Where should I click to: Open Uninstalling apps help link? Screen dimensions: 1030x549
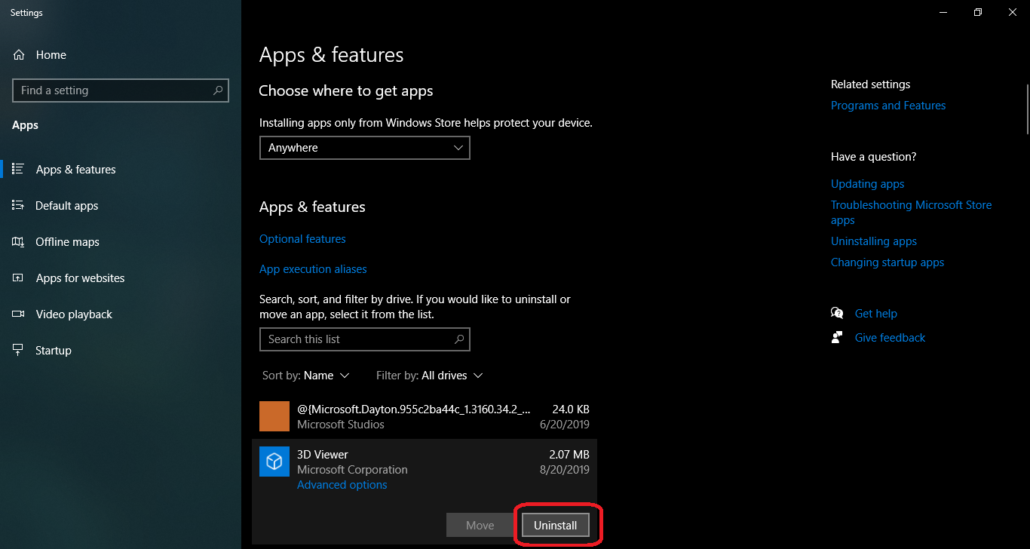click(x=874, y=242)
